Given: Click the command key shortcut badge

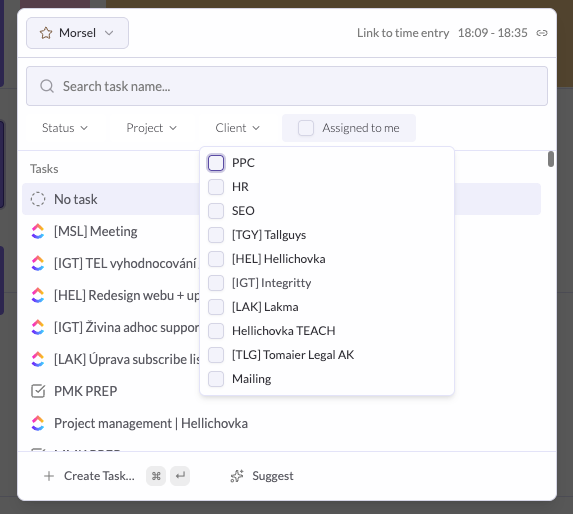Looking at the screenshot, I should [156, 476].
